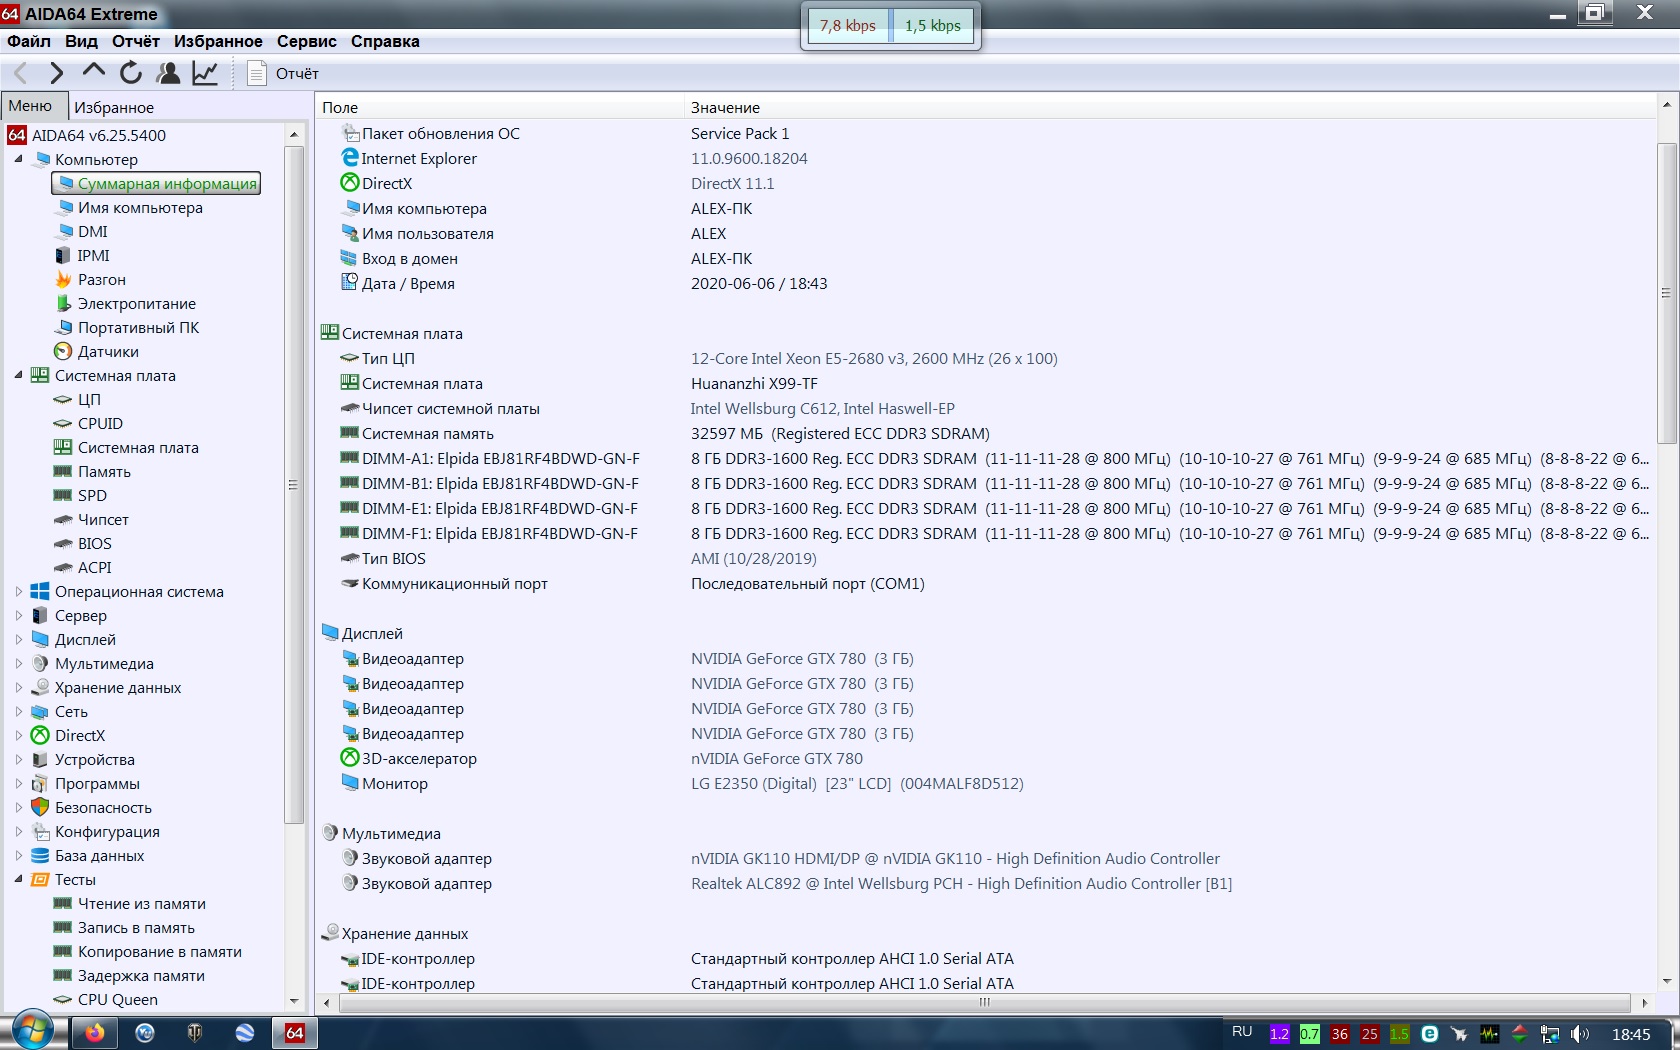Open the Graph chart icon in toolbar

click(205, 73)
